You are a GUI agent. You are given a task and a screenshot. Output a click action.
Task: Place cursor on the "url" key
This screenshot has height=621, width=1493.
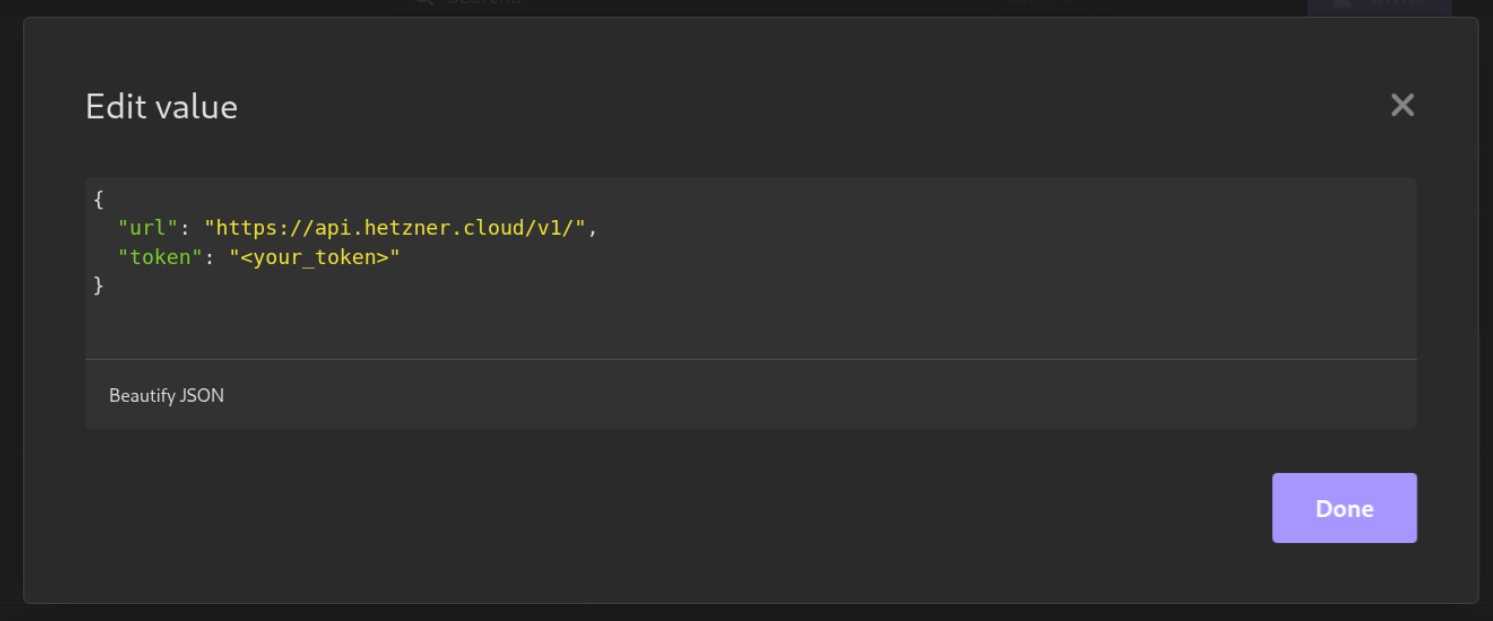[148, 228]
